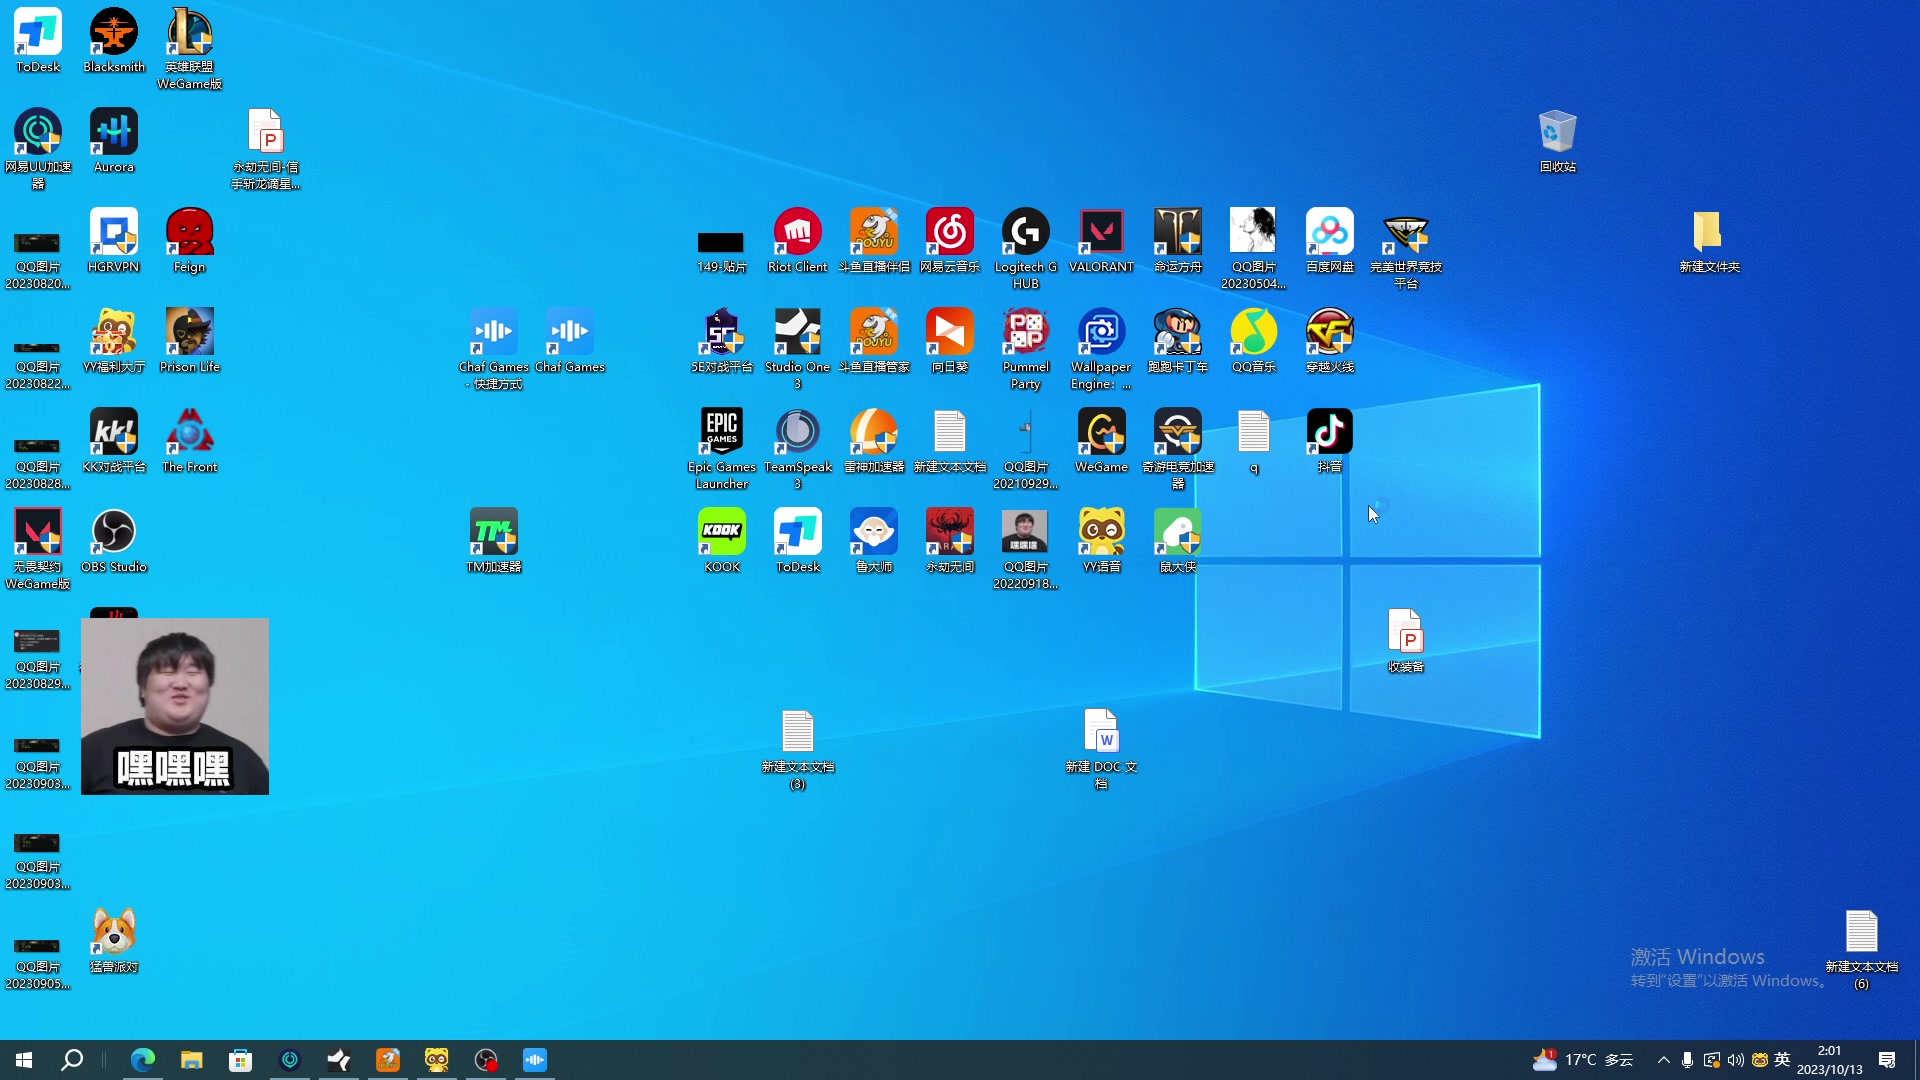1920x1080 pixels.
Task: Select Chaf Games 快捷方式 shortcut icon
Action: point(494,349)
